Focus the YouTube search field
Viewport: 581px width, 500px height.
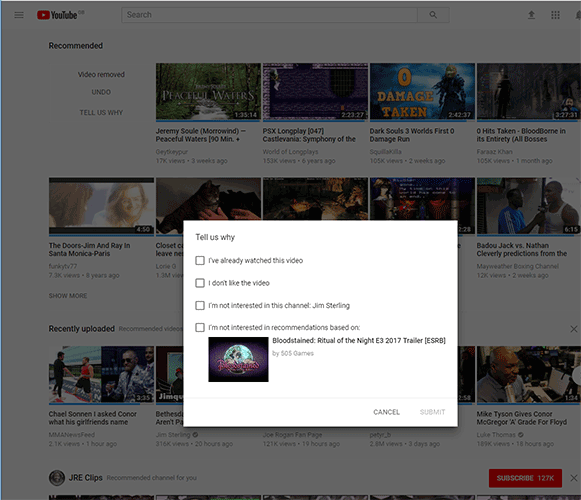[x=269, y=15]
